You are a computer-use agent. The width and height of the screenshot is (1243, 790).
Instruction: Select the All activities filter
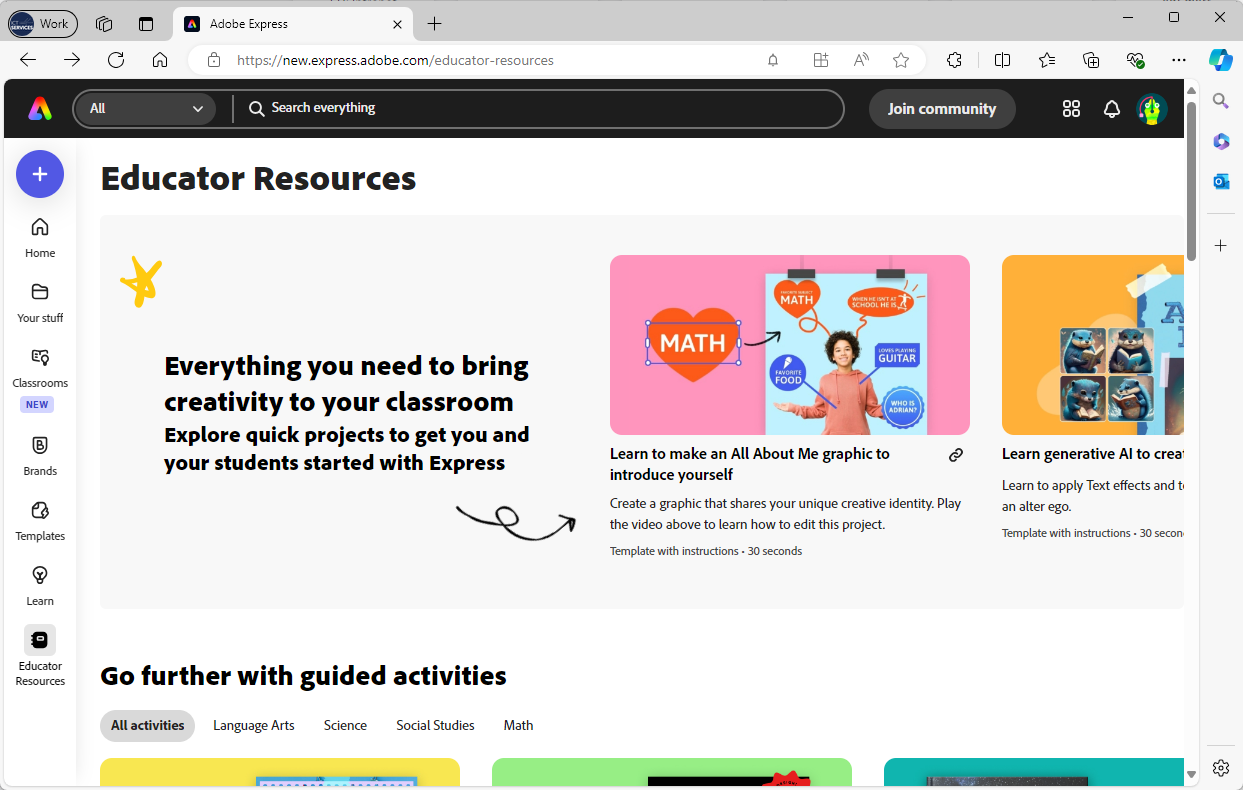click(x=147, y=726)
